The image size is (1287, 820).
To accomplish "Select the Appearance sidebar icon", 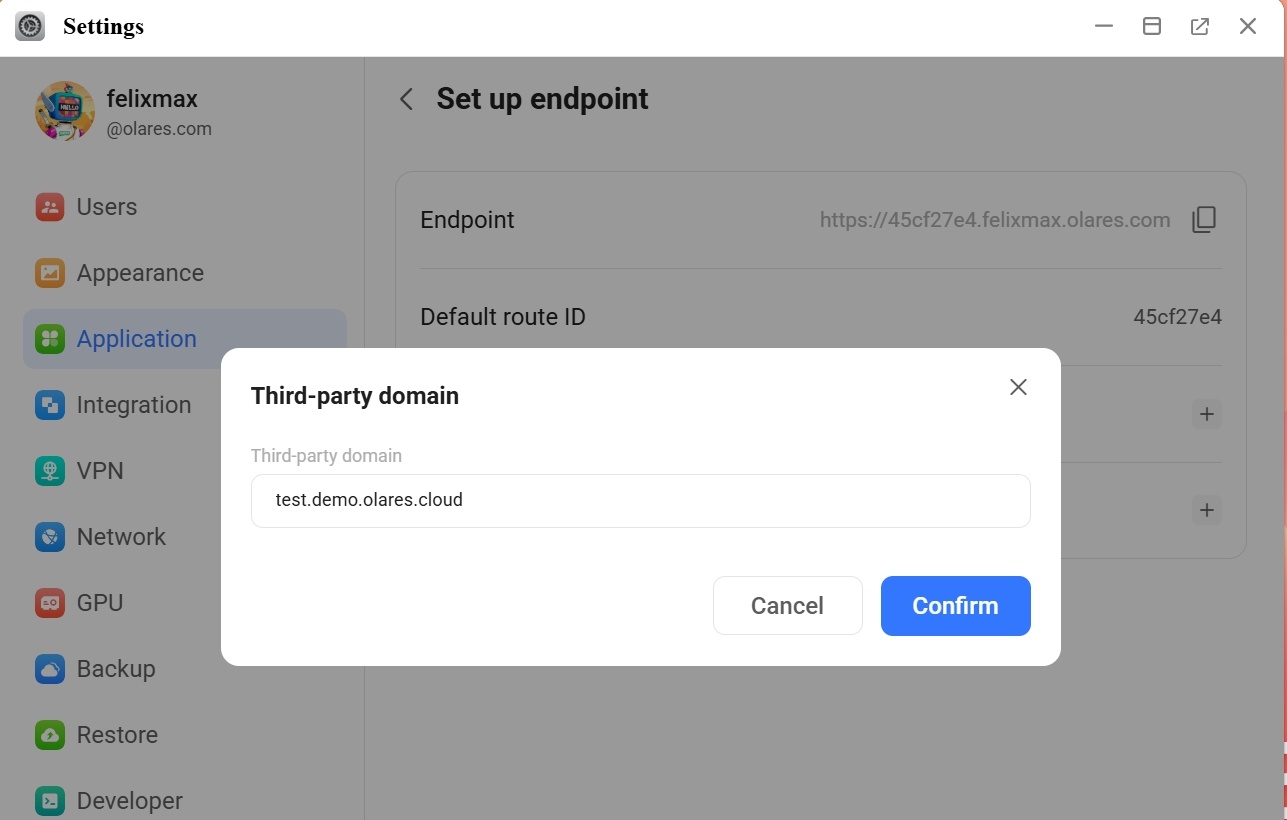I will [x=49, y=273].
